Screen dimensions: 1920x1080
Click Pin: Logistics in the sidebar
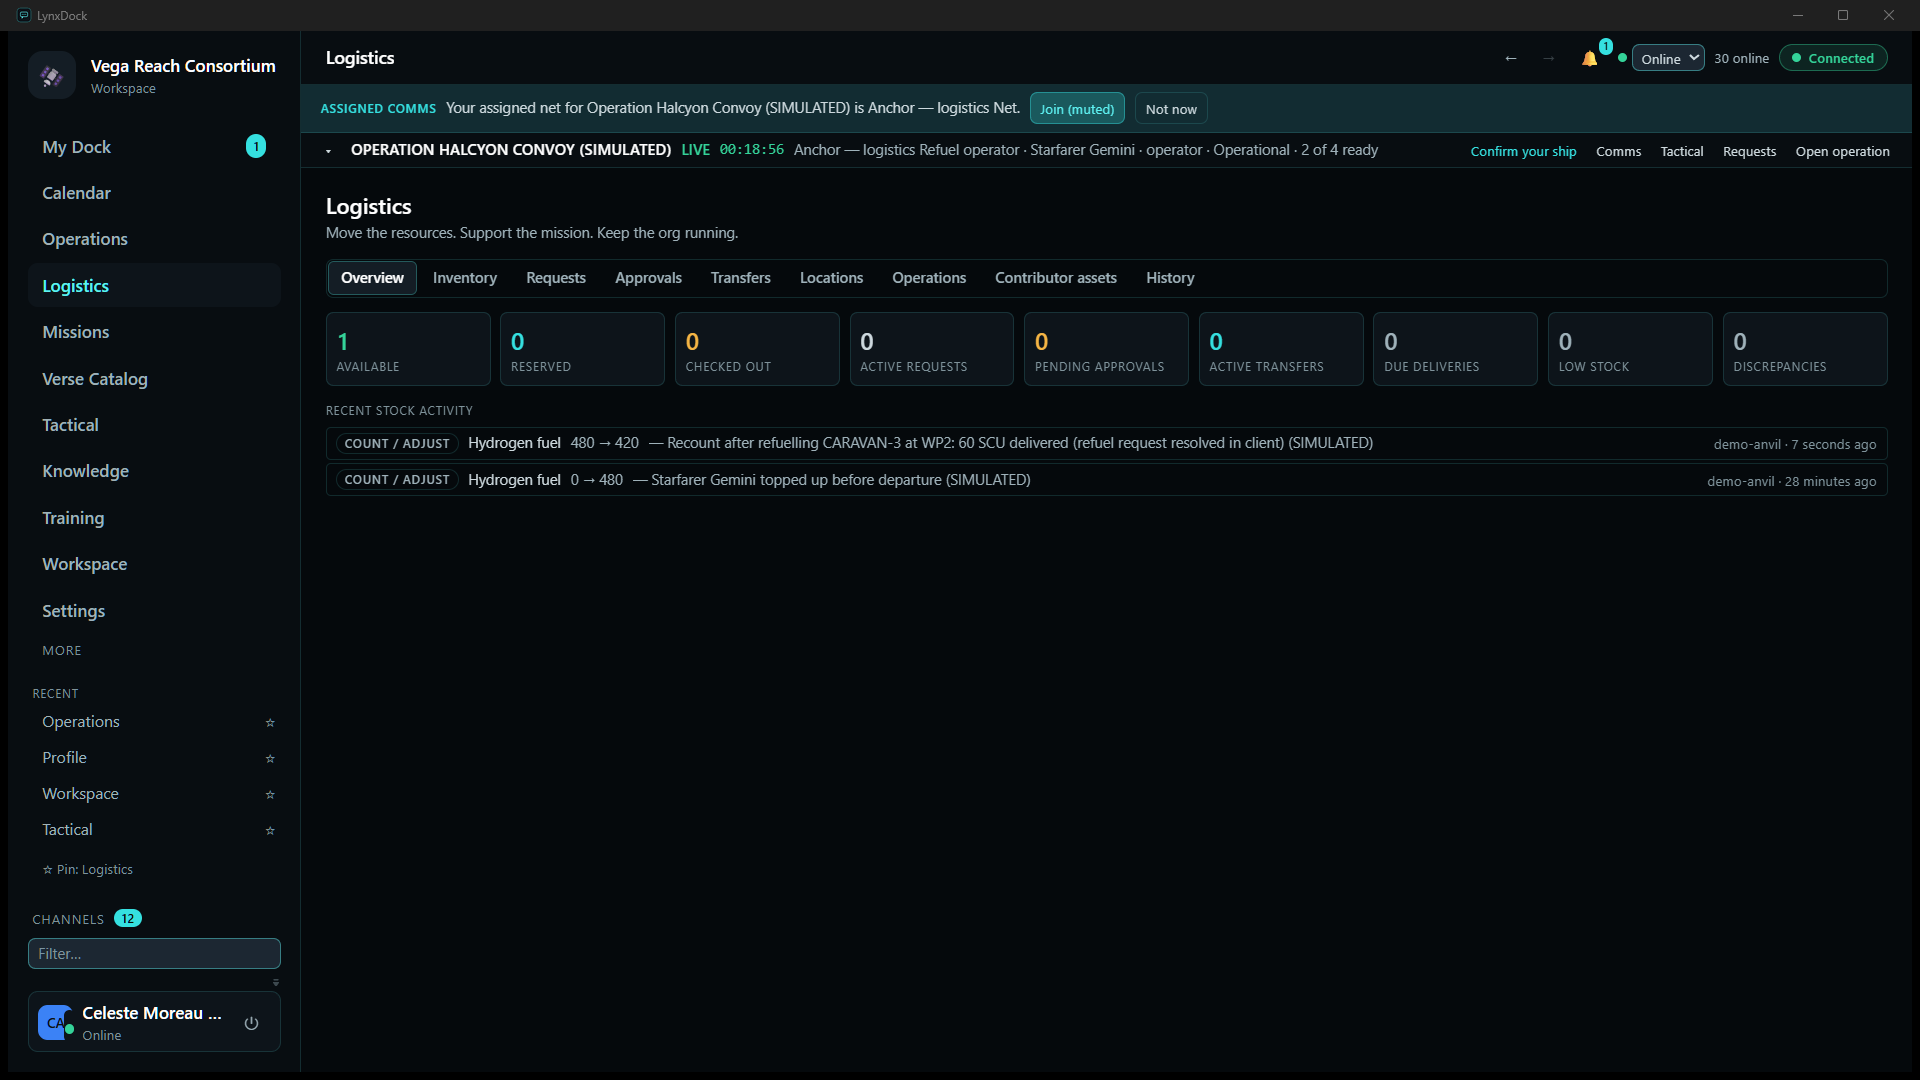pyautogui.click(x=87, y=869)
